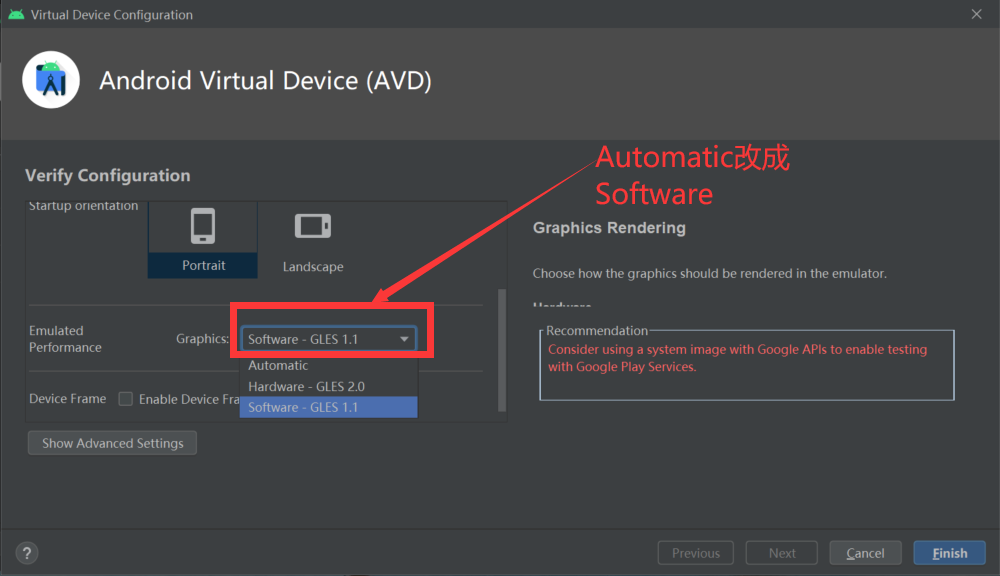Screen dimensions: 1000x576
Task: Click the Device Frame label
Action: [68, 399]
